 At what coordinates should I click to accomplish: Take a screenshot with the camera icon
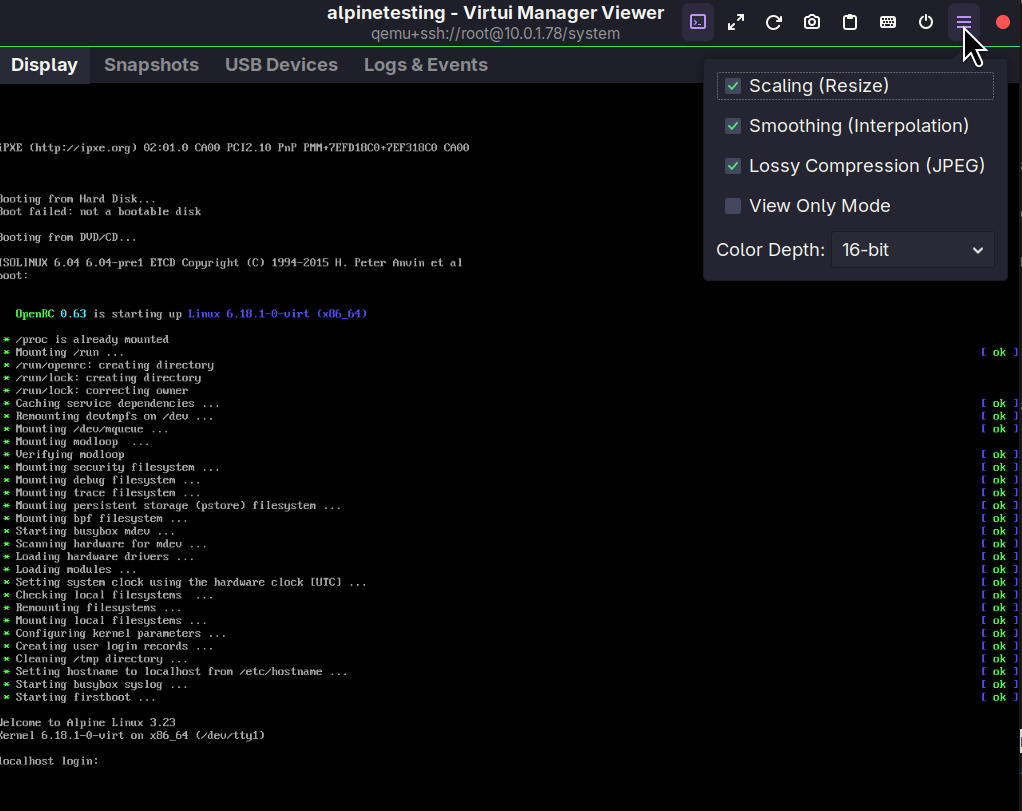(811, 21)
